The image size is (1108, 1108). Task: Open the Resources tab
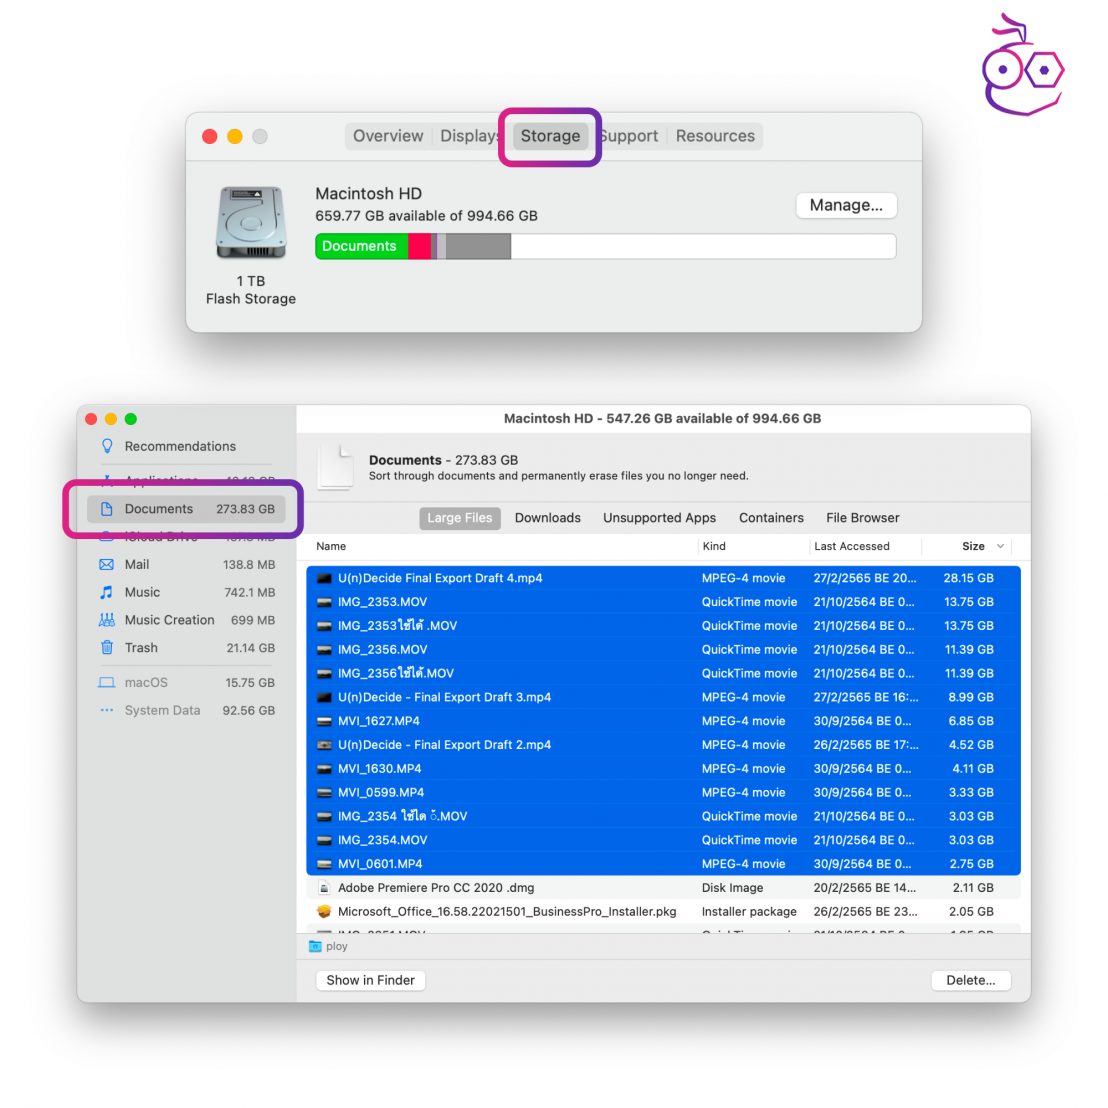[715, 135]
